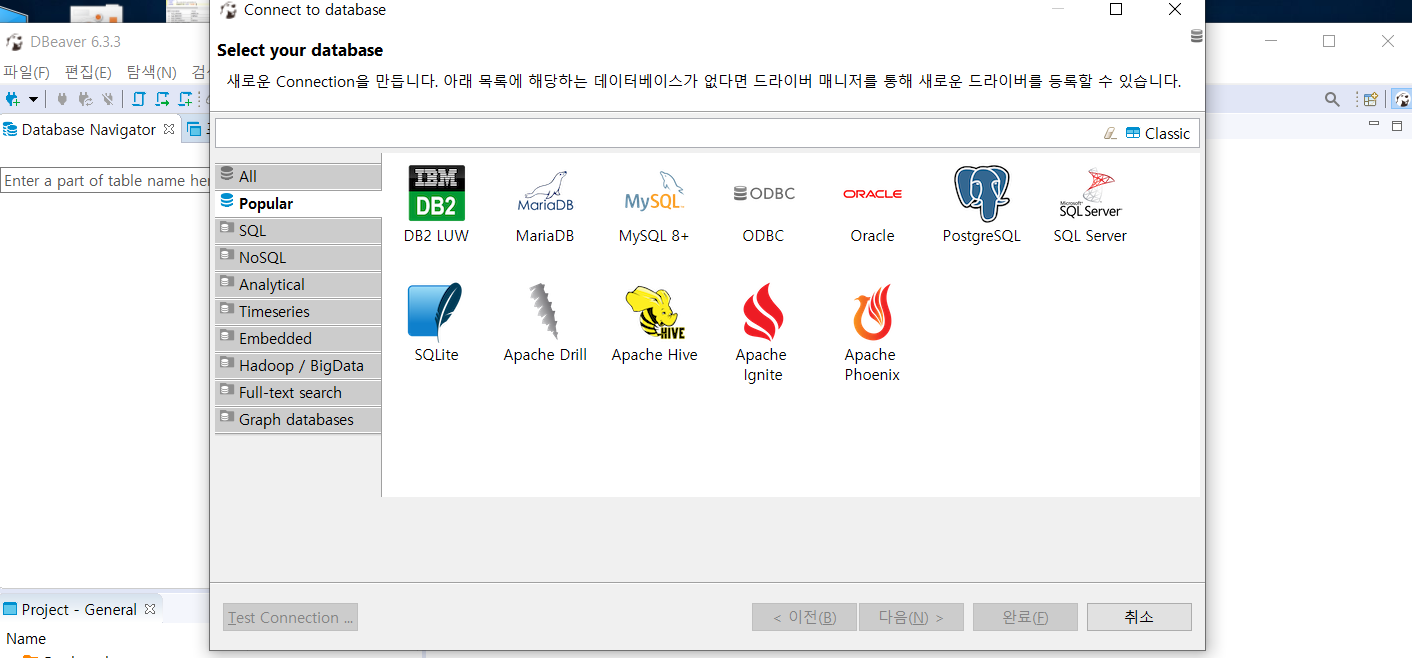Viewport: 1412px width, 658px height.
Task: Open the Full-text search category
Action: point(298,392)
